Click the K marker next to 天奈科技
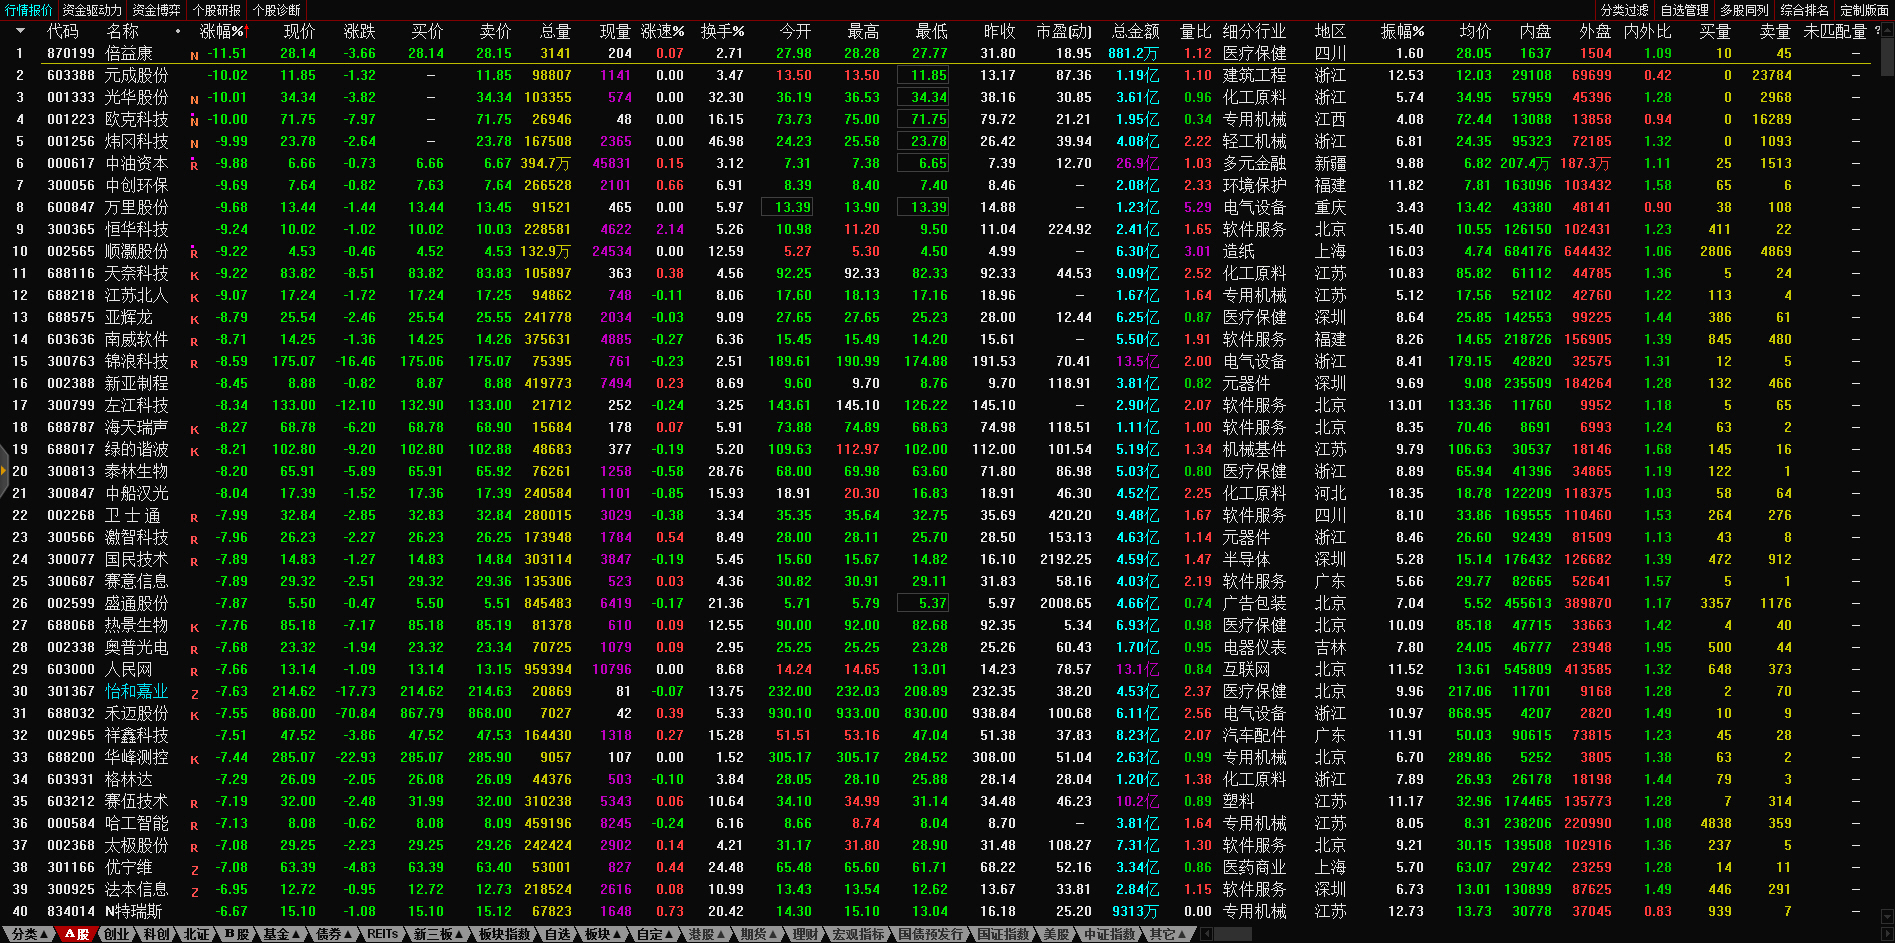 194,275
